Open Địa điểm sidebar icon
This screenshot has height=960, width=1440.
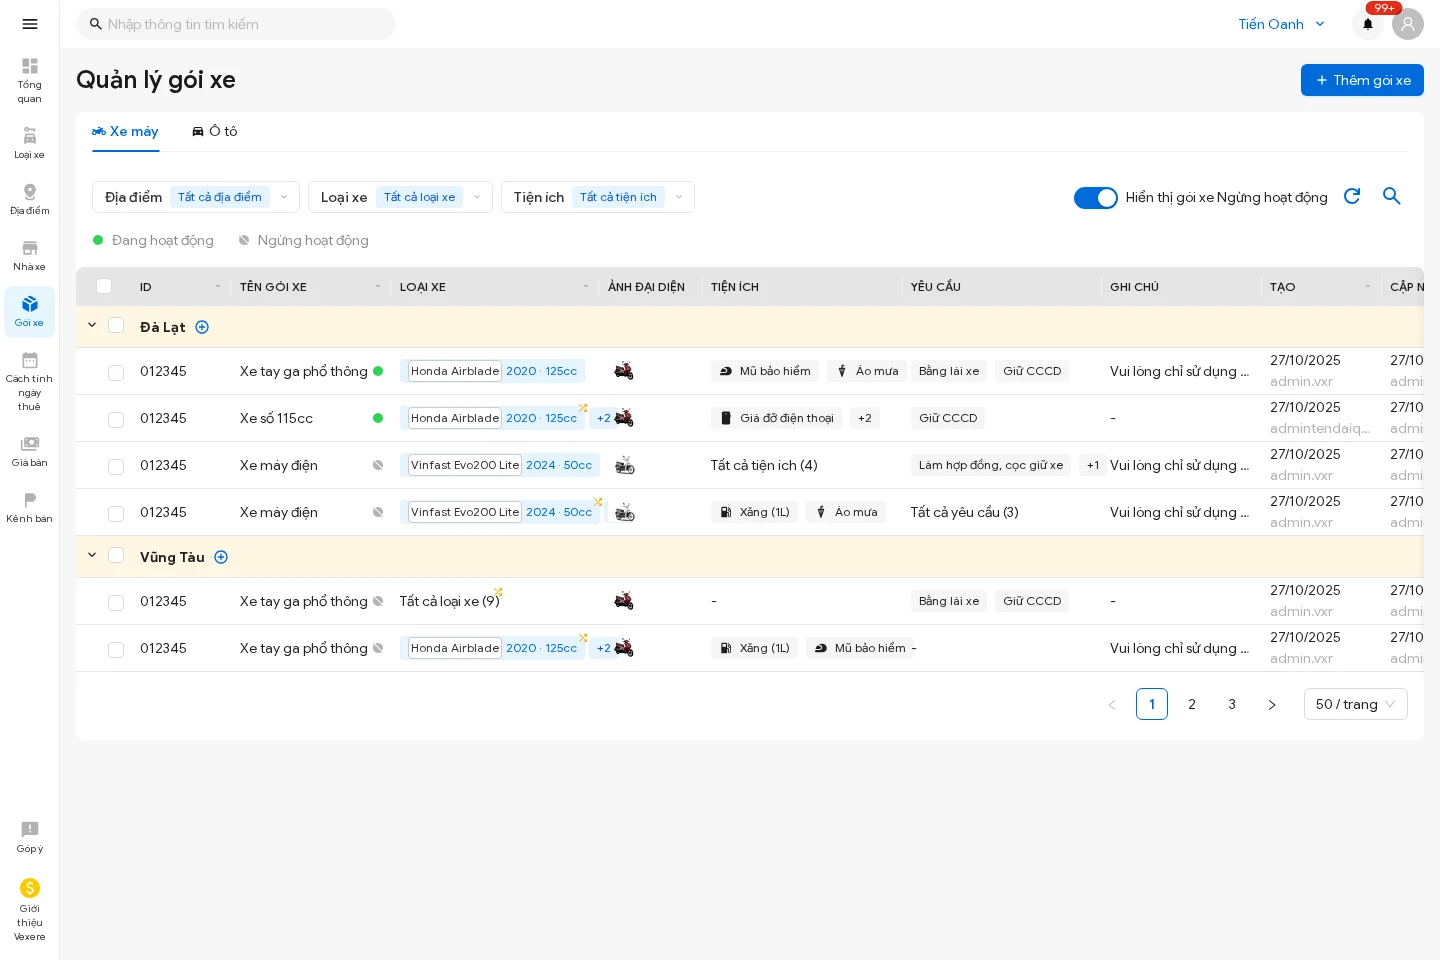click(x=30, y=199)
